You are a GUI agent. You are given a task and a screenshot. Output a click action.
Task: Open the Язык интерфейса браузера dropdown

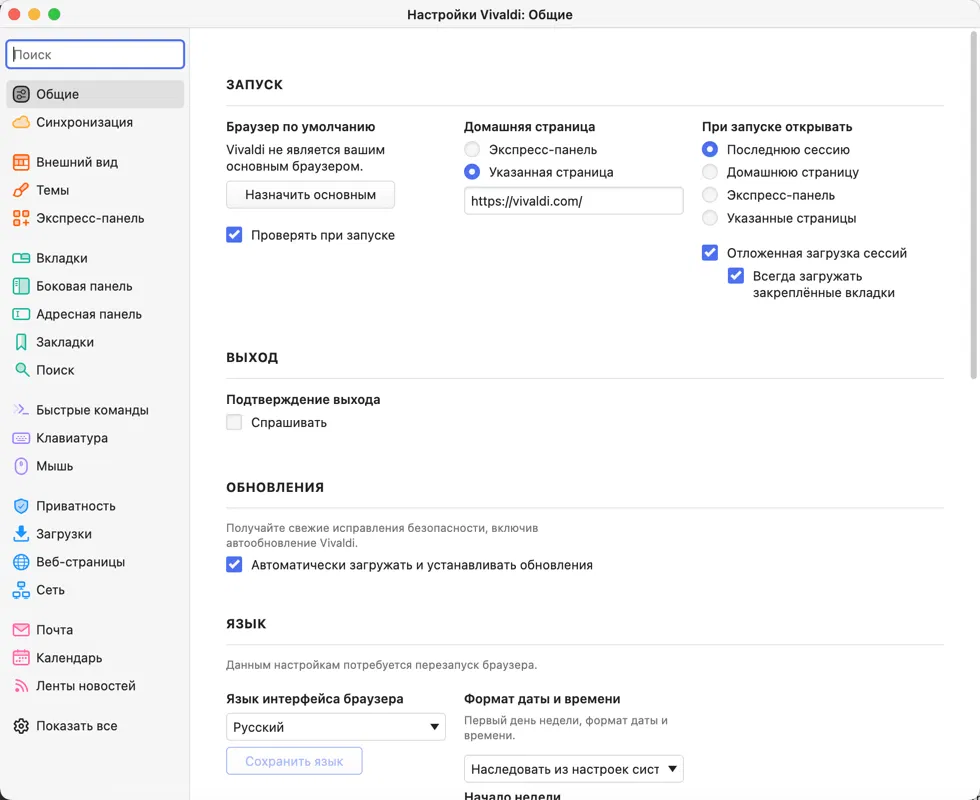[x=335, y=727]
